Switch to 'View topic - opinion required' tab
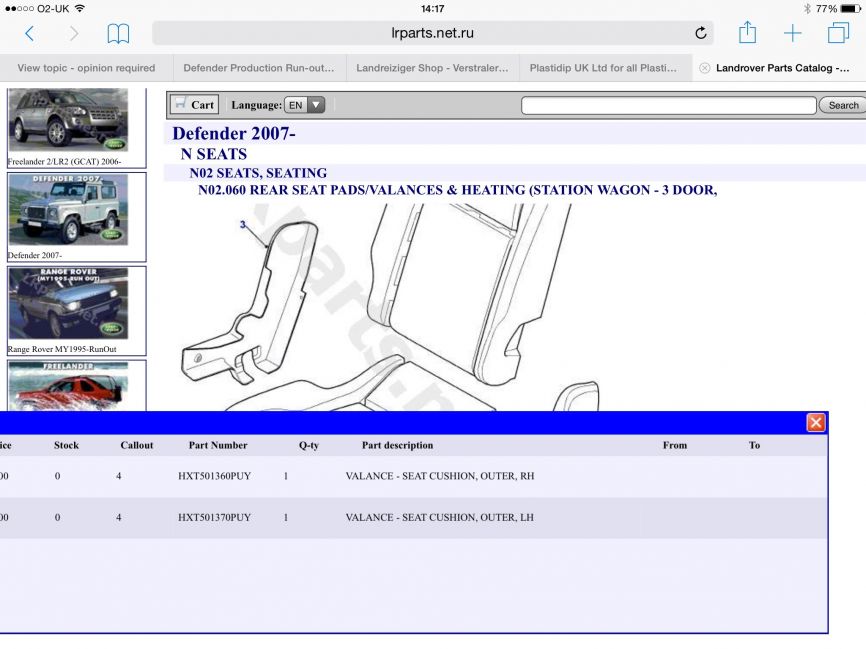Image resolution: width=866 pixels, height=649 pixels. coord(86,68)
